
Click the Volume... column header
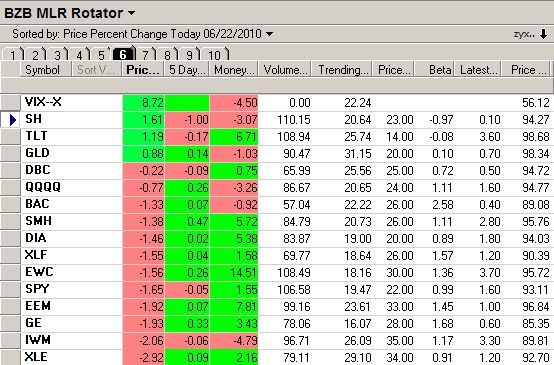[285, 69]
